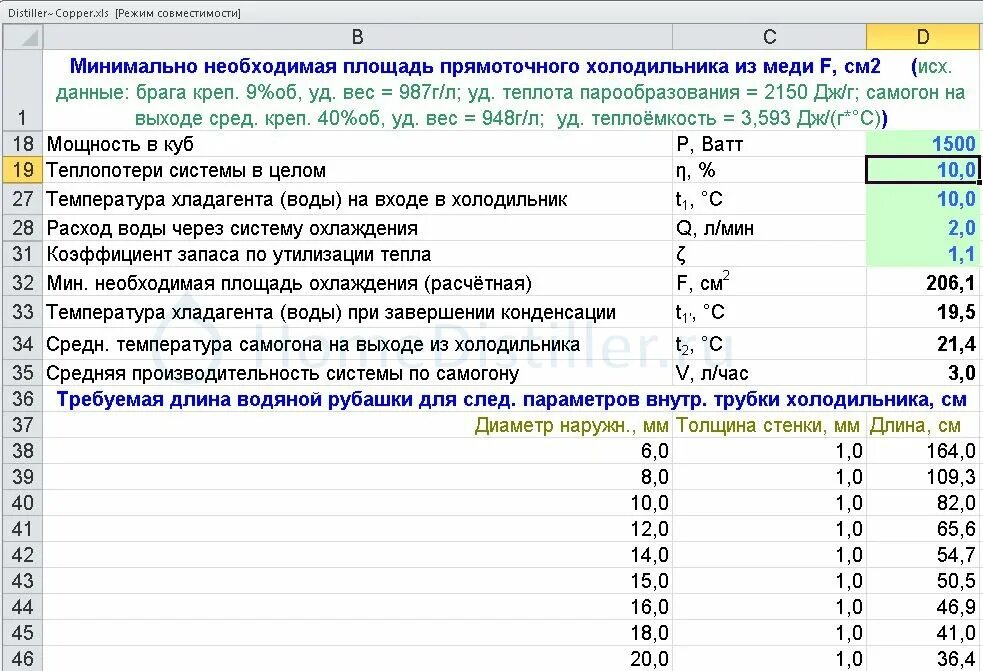The height and width of the screenshot is (671, 983).
Task: Click cell 'Мощность в куб'
Action: 357,144
